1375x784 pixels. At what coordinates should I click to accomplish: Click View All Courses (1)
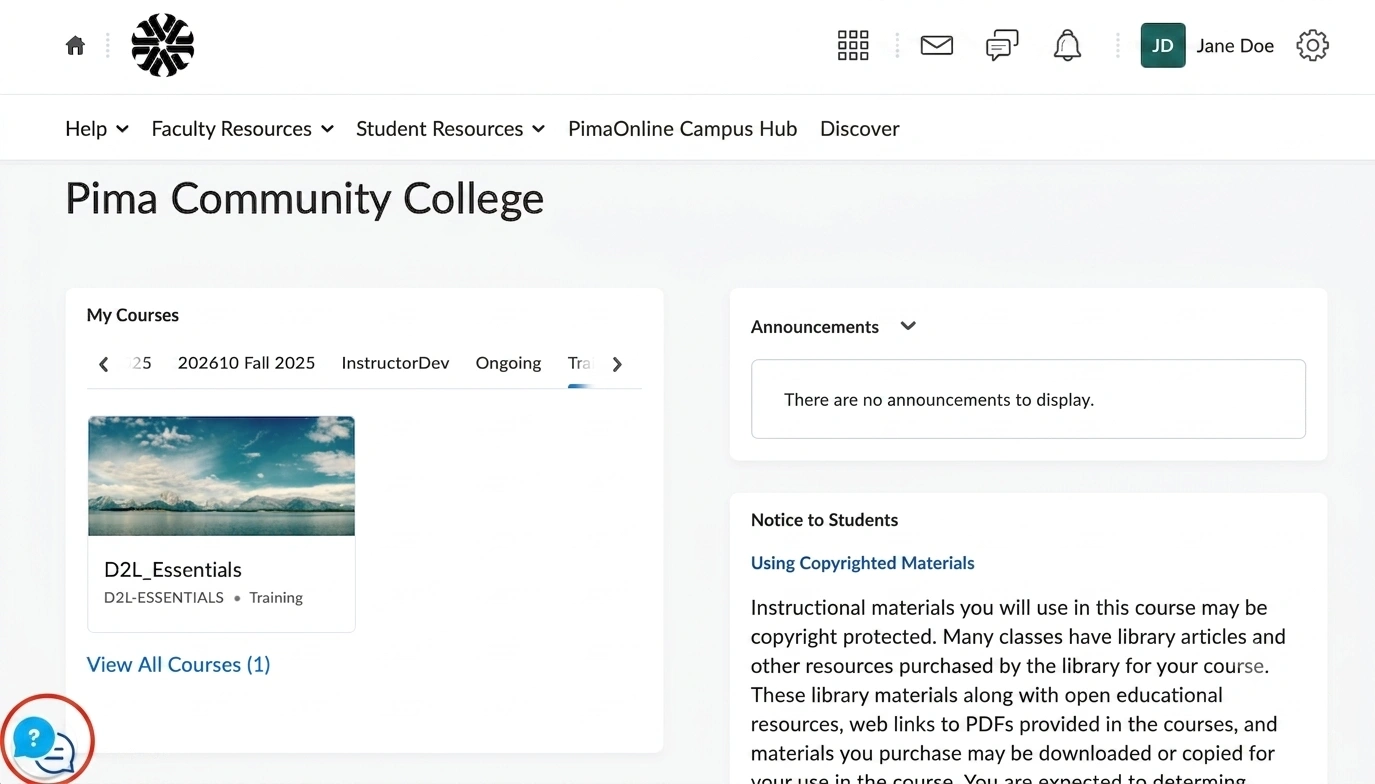point(179,665)
